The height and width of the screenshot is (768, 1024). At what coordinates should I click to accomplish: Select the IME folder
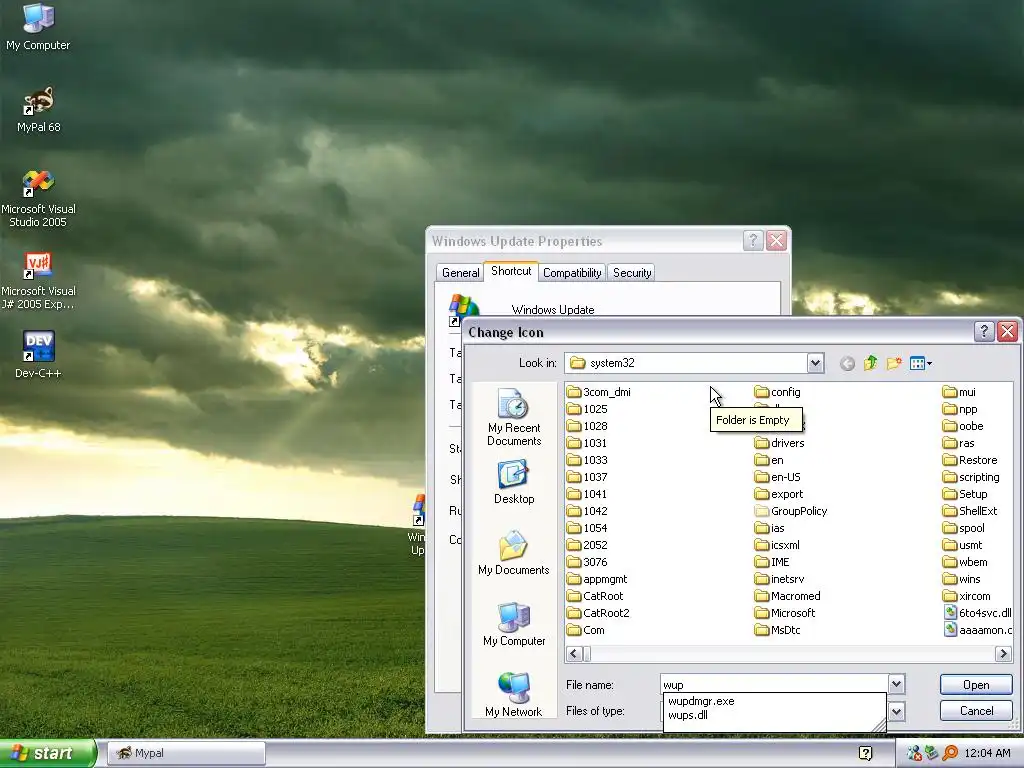pyautogui.click(x=772, y=562)
